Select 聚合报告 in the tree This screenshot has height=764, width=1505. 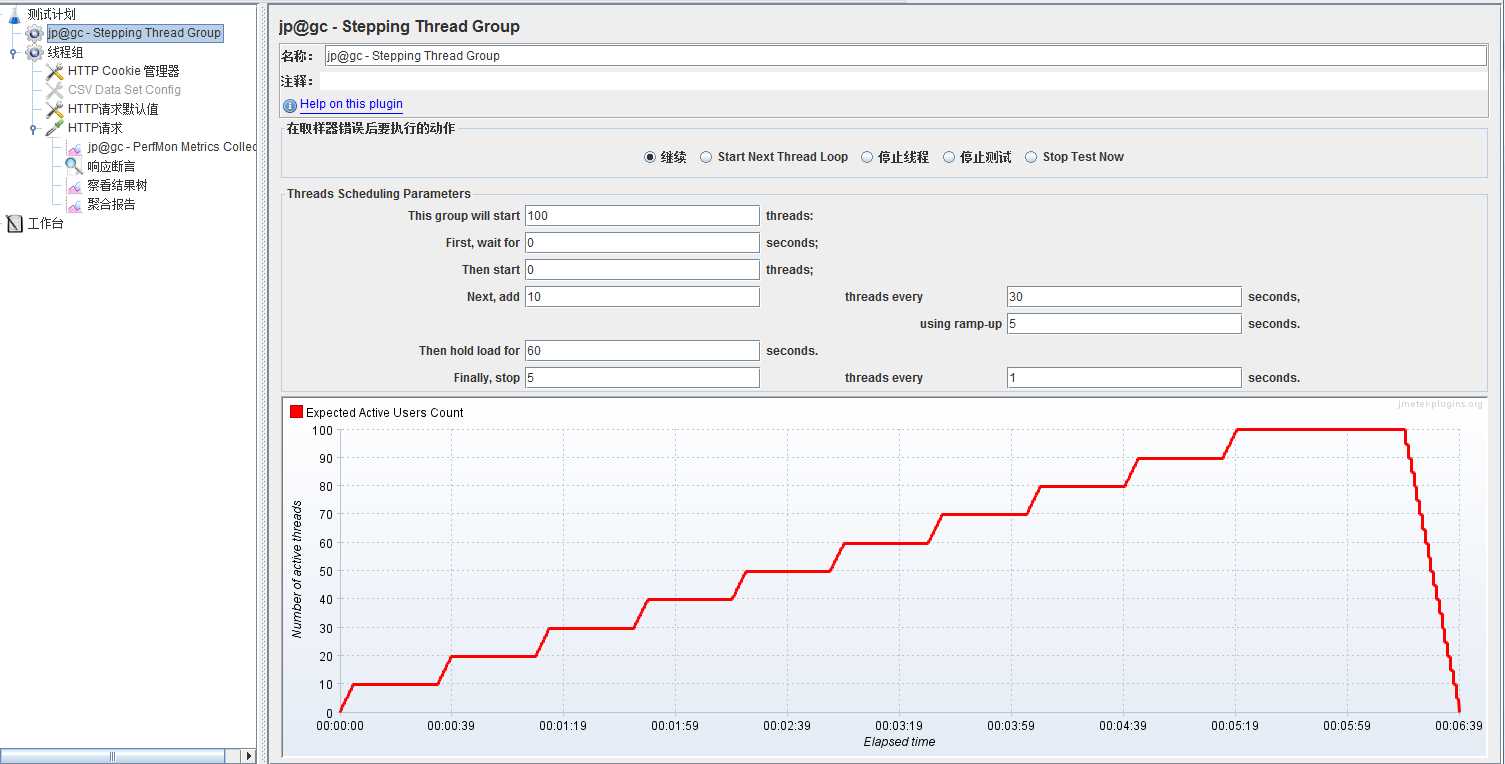pyautogui.click(x=111, y=204)
